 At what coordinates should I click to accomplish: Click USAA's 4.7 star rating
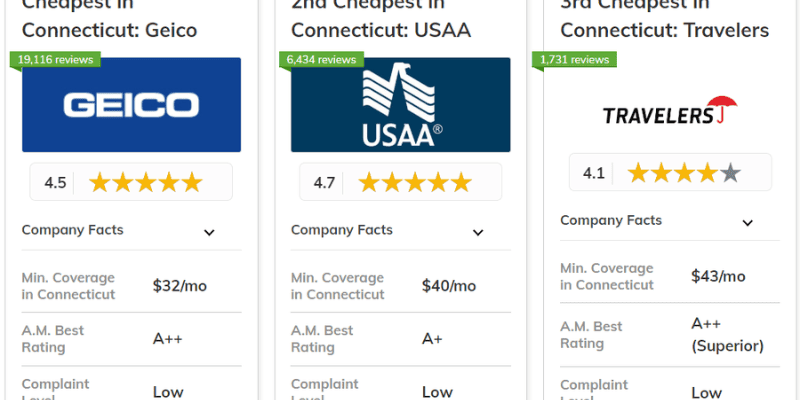coord(400,182)
